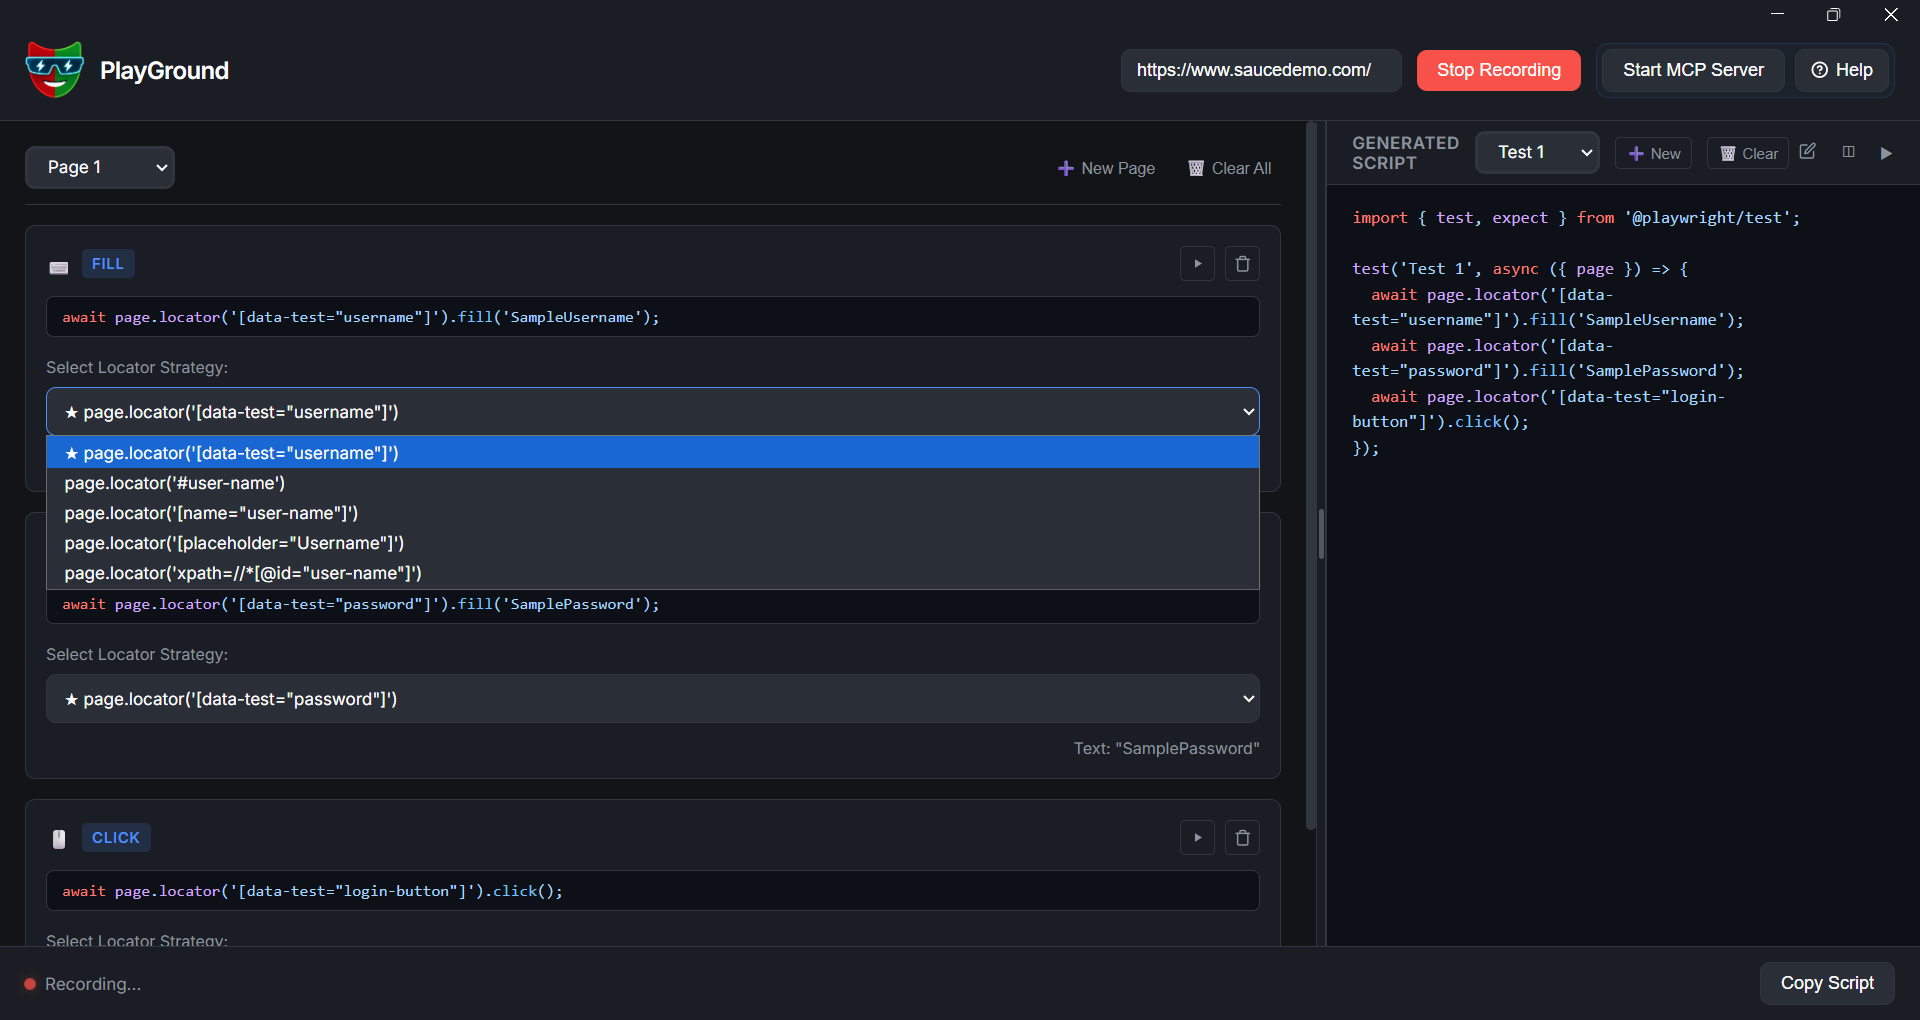The width and height of the screenshot is (1920, 1020).
Task: Click the CLICK action badge
Action: click(116, 838)
